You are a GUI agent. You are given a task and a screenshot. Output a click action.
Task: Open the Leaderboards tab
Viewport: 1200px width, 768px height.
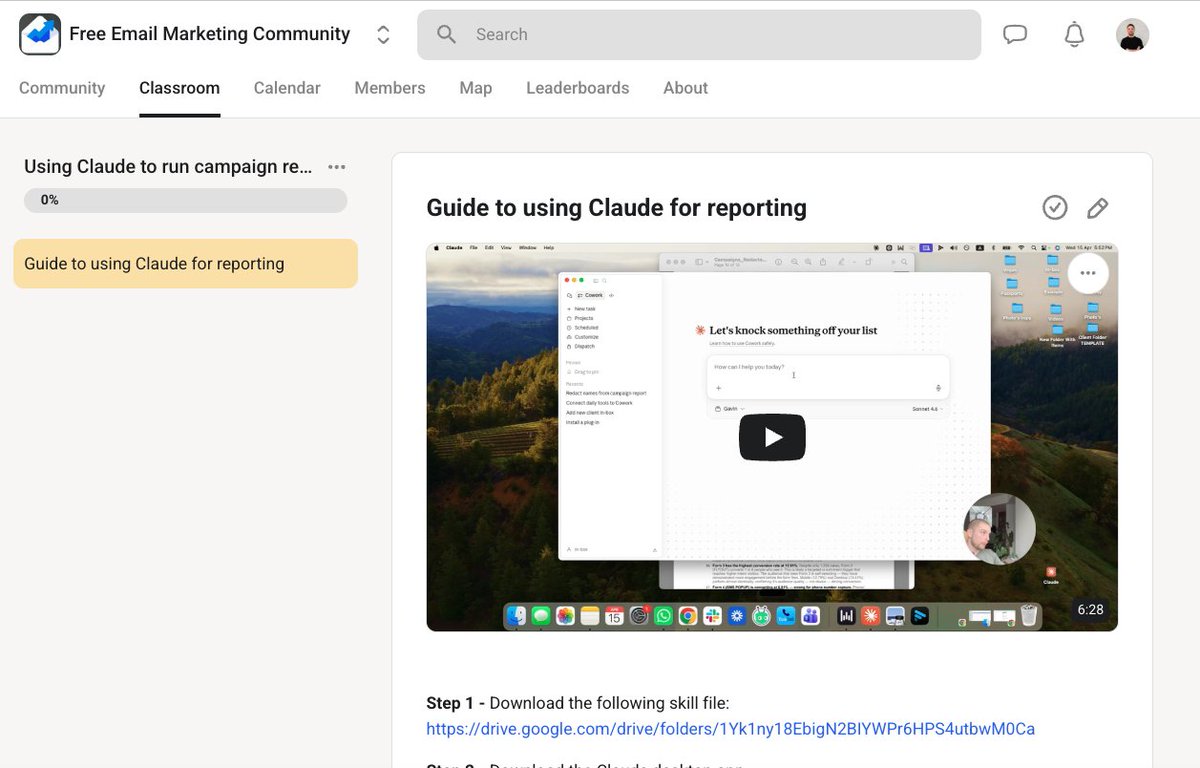click(578, 88)
